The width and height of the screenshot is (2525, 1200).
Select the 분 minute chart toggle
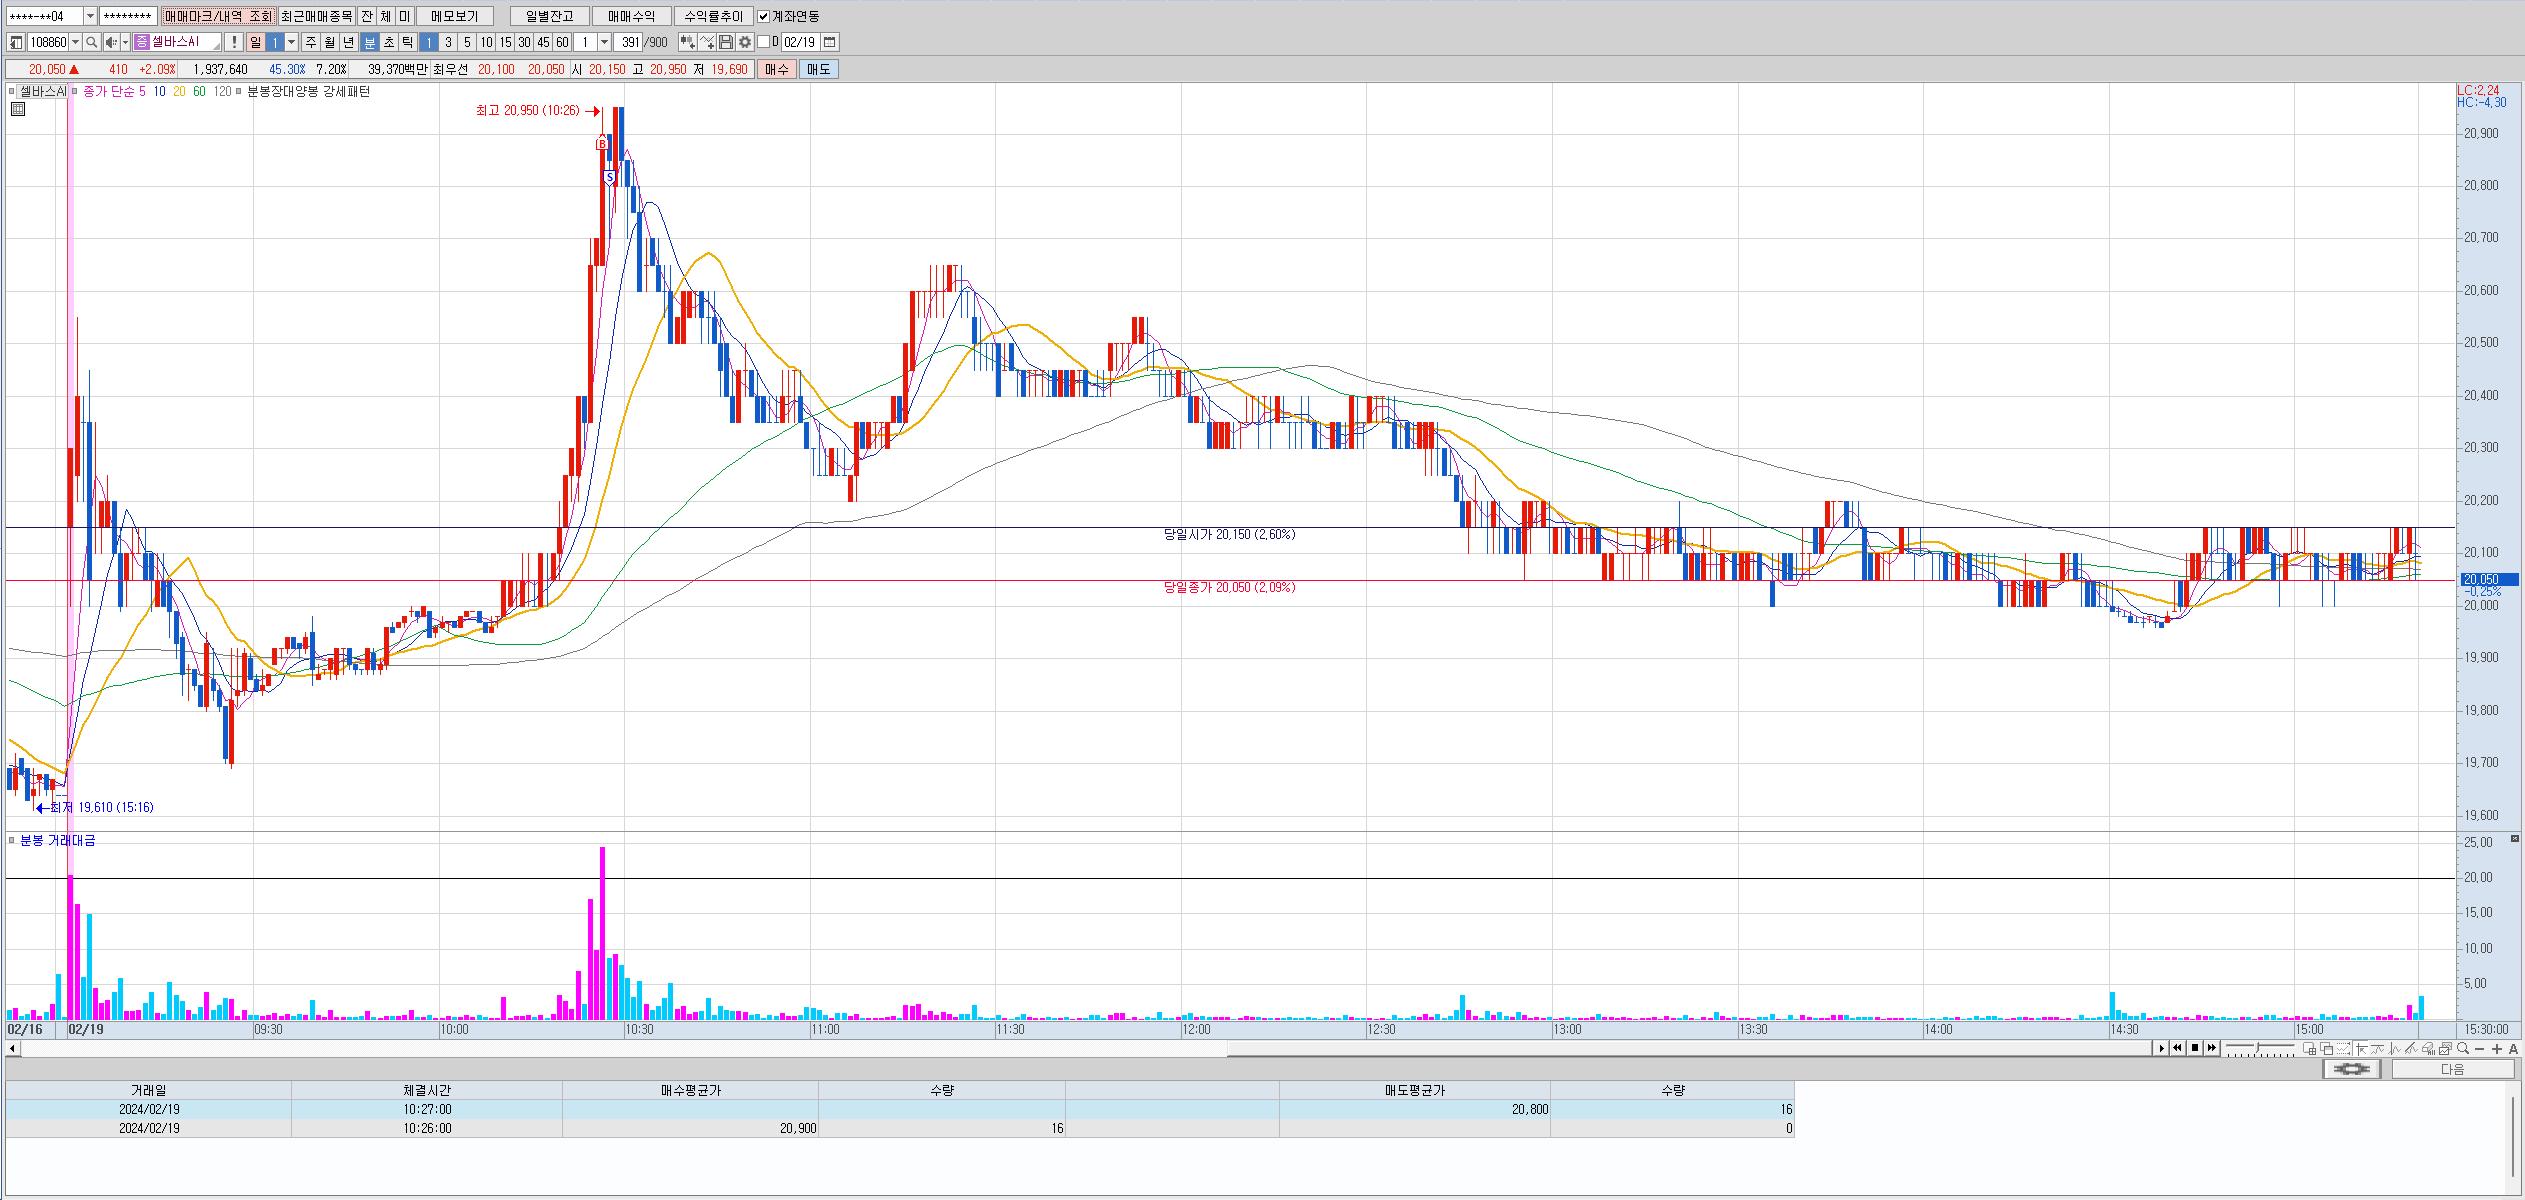(369, 42)
